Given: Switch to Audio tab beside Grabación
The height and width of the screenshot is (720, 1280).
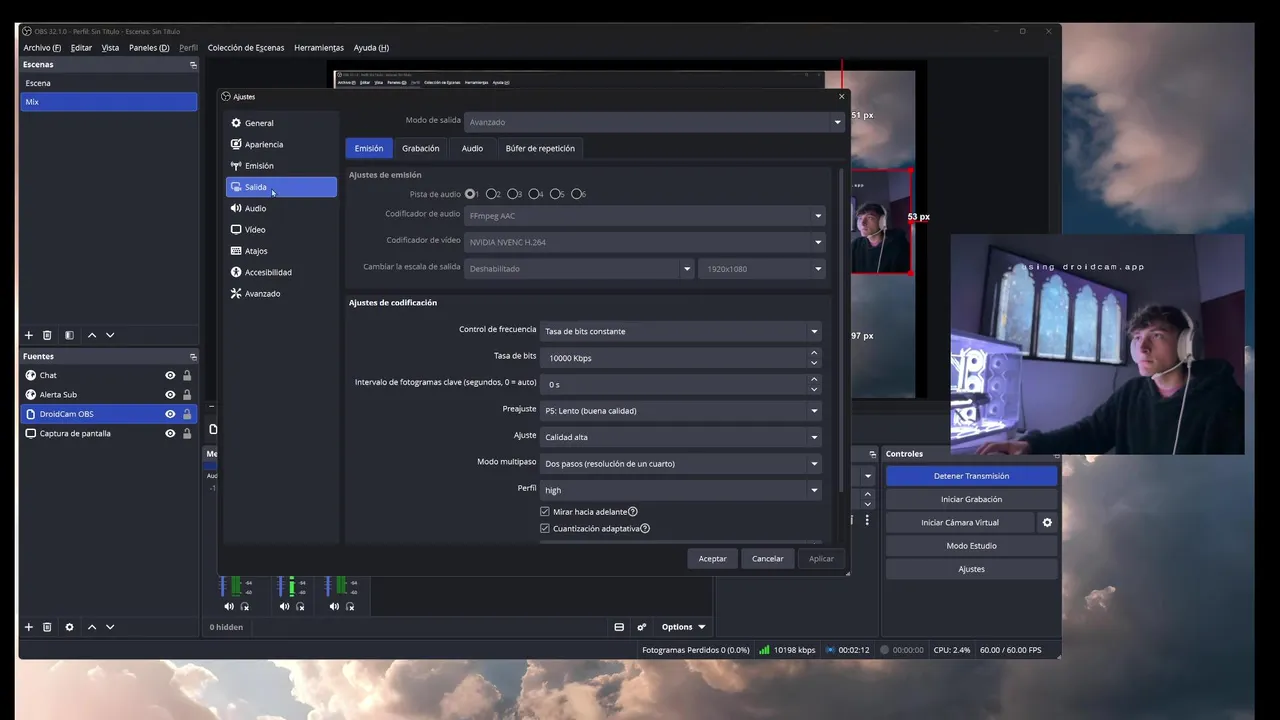Looking at the screenshot, I should 472,148.
